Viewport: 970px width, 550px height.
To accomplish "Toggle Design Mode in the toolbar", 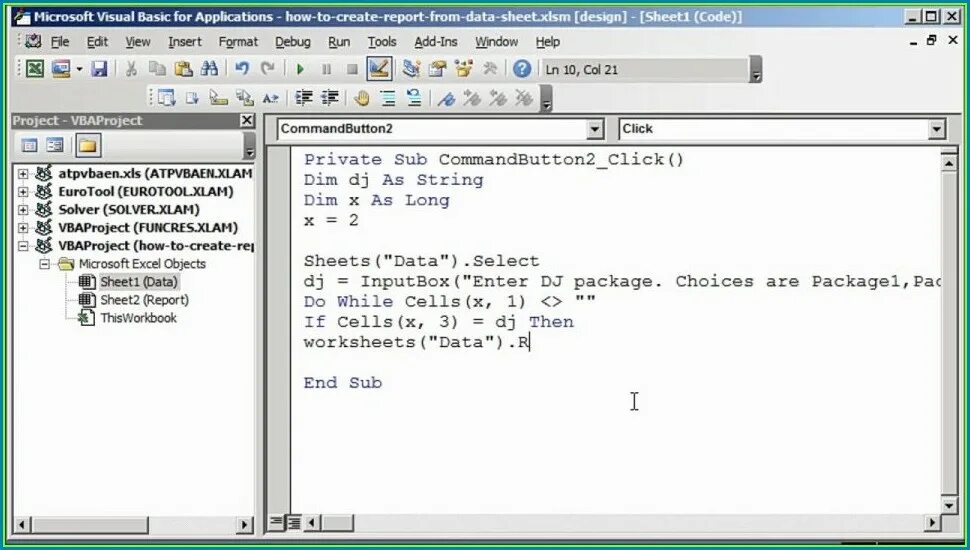I will pyautogui.click(x=379, y=69).
